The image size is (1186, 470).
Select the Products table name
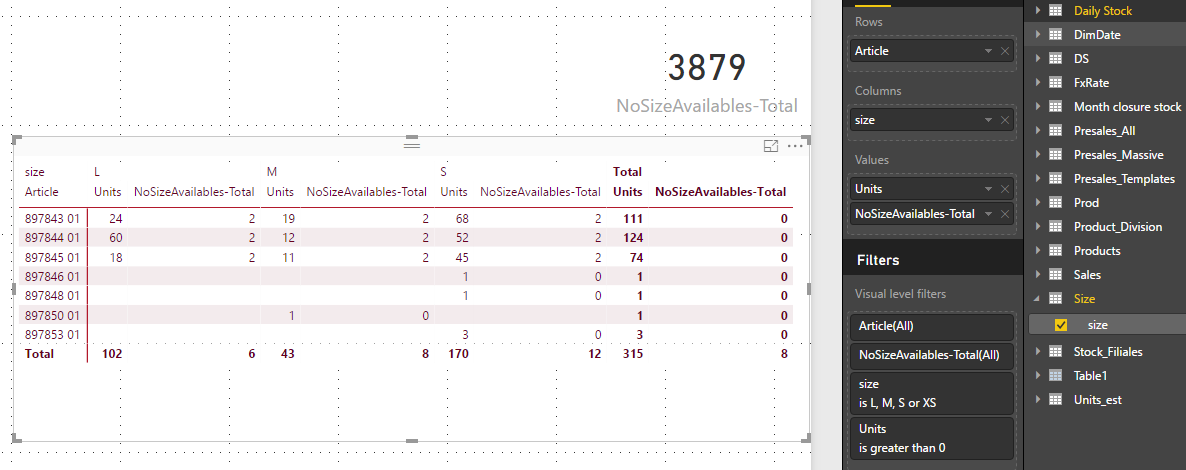pyautogui.click(x=1097, y=251)
